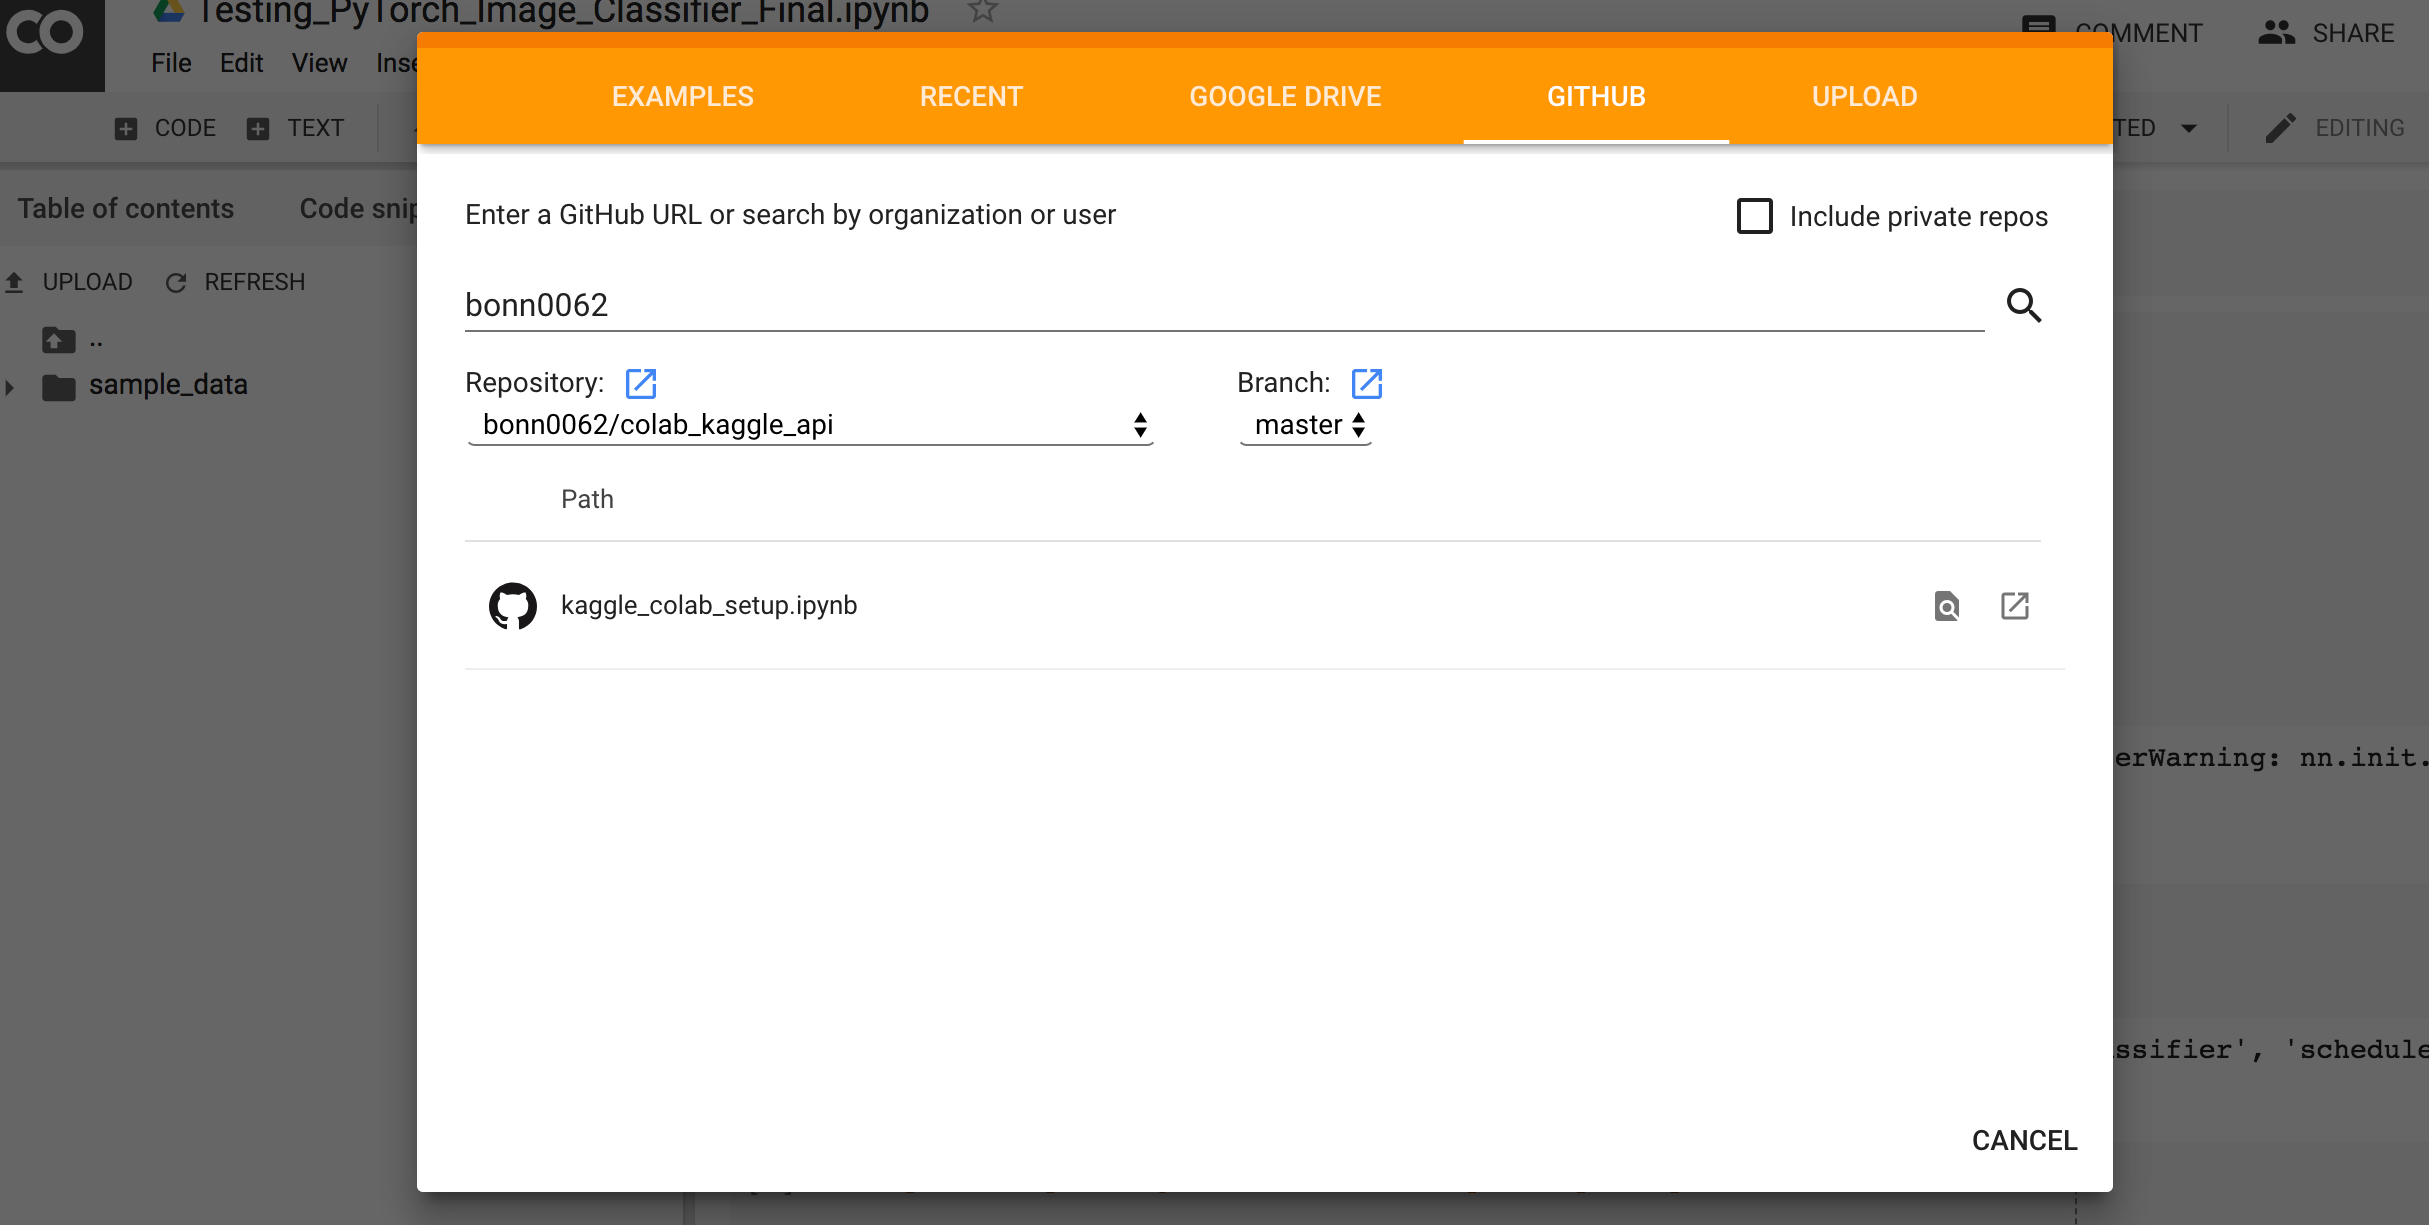Click the Colab CO logo

tap(46, 34)
